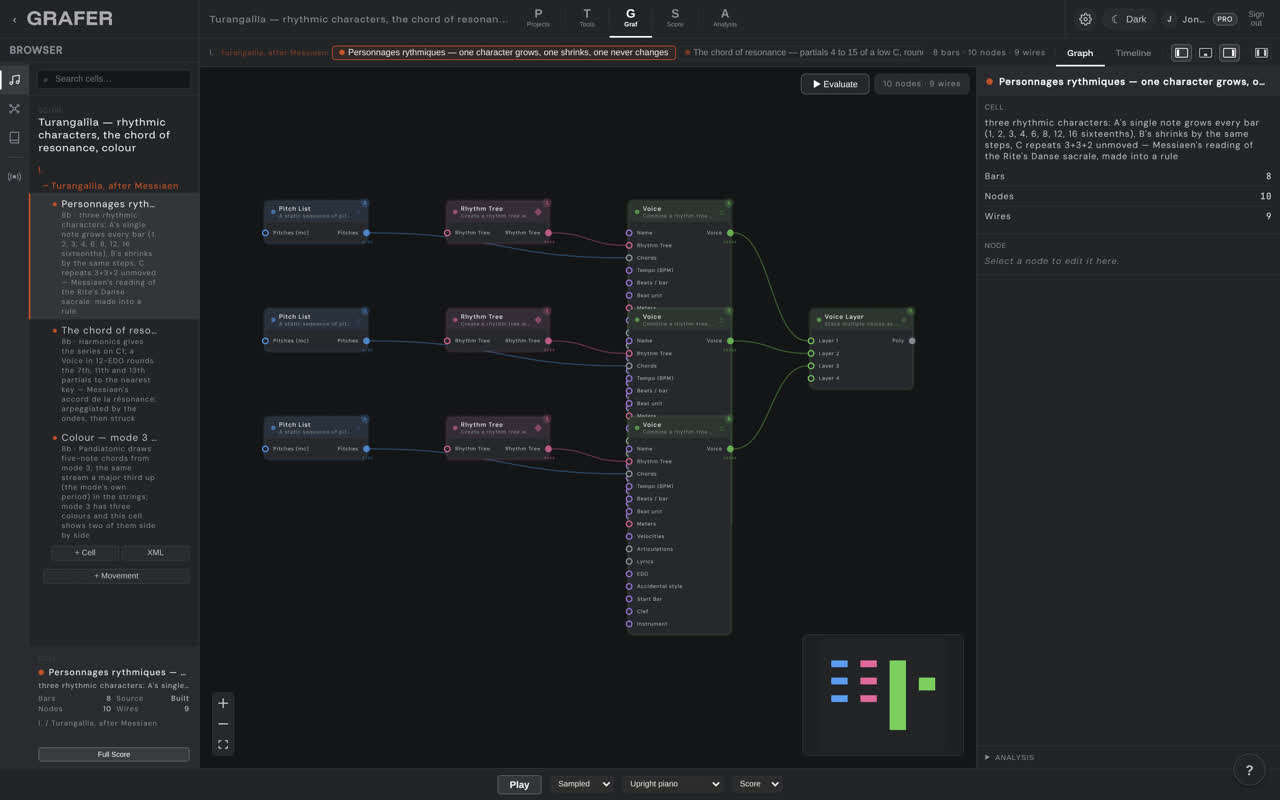The height and width of the screenshot is (800, 1280).
Task: Click the Sign out link
Action: (1256, 19)
